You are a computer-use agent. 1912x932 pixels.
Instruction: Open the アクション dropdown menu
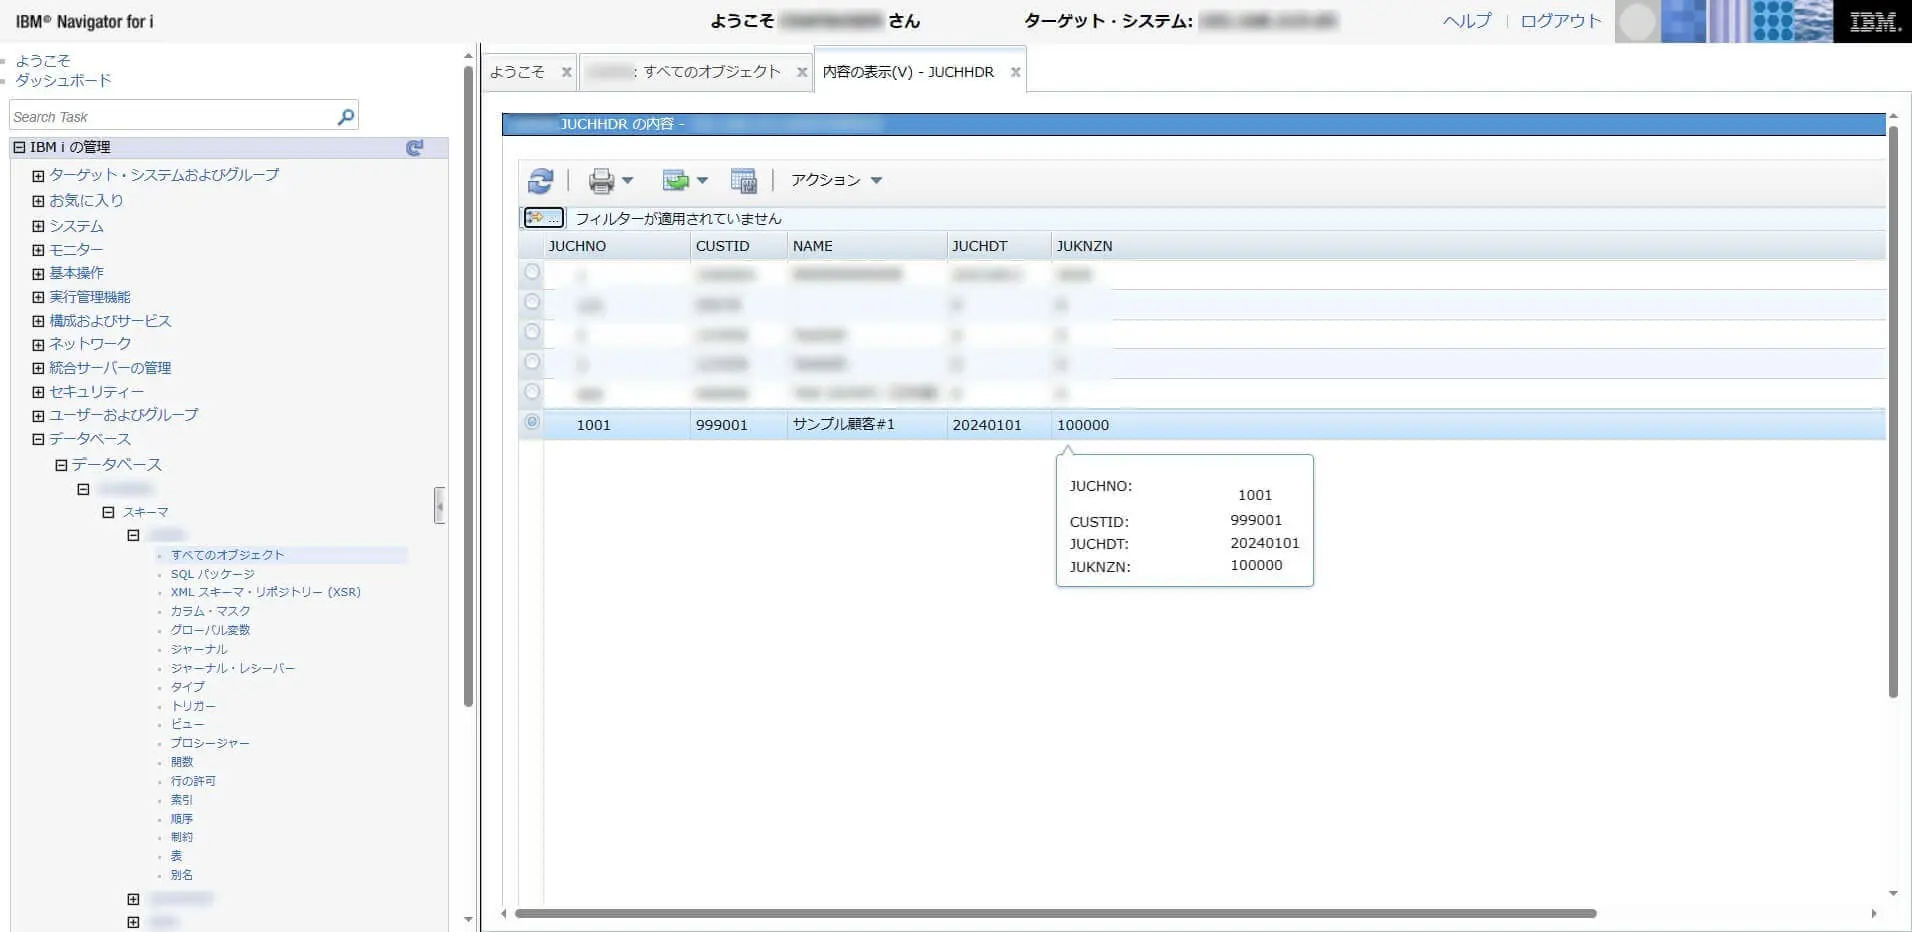[x=836, y=180]
